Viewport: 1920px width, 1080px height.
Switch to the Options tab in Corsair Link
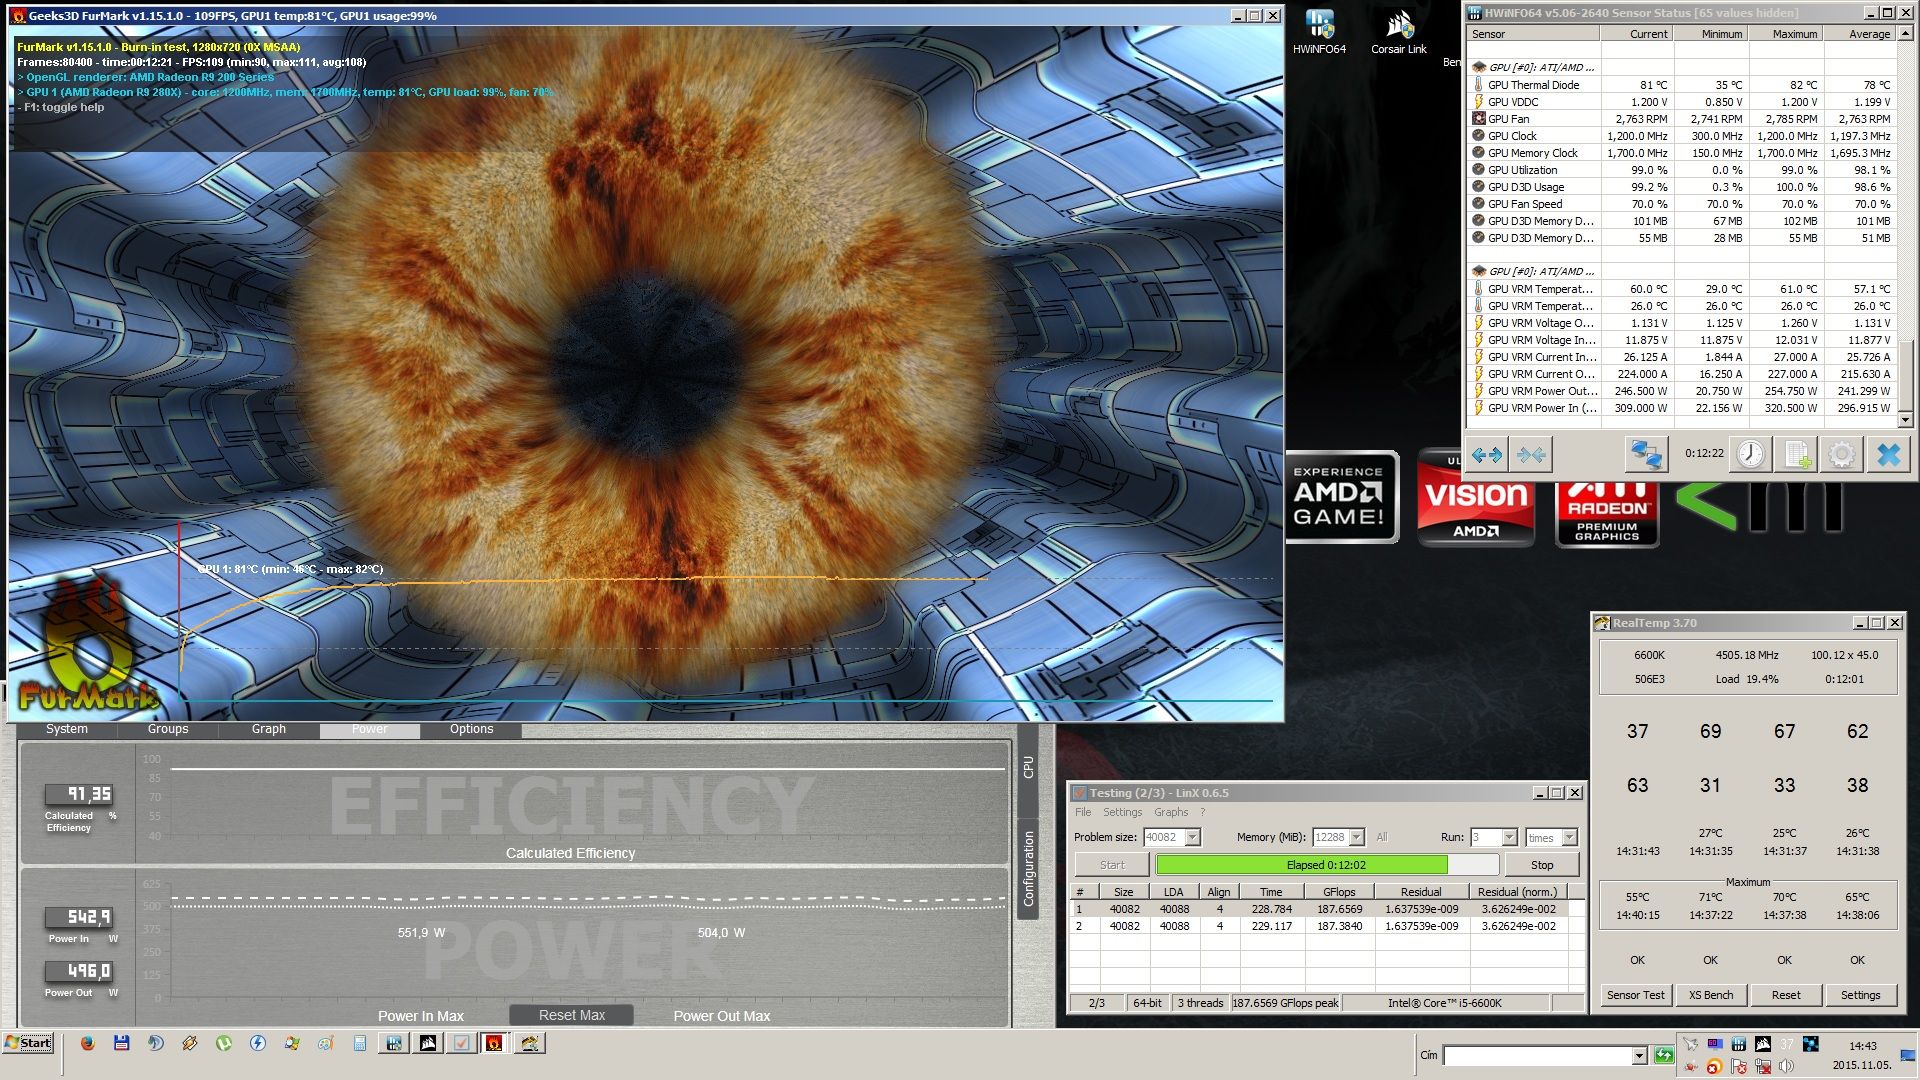click(471, 729)
